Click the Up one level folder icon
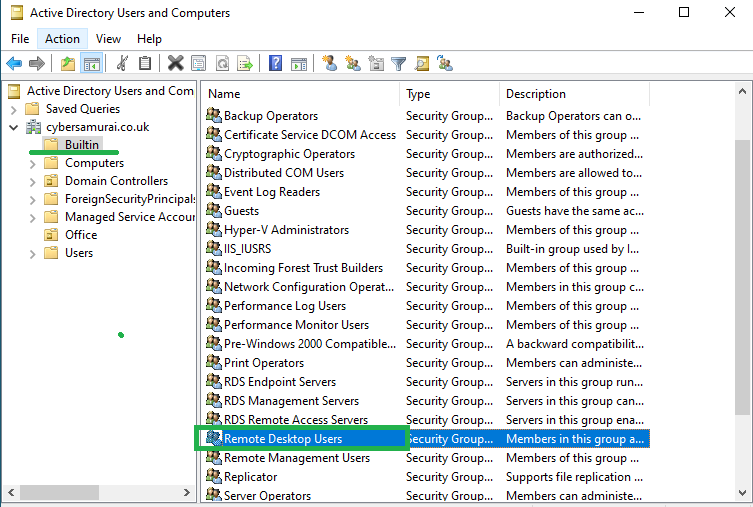This screenshot has height=507, width=753. [68, 64]
